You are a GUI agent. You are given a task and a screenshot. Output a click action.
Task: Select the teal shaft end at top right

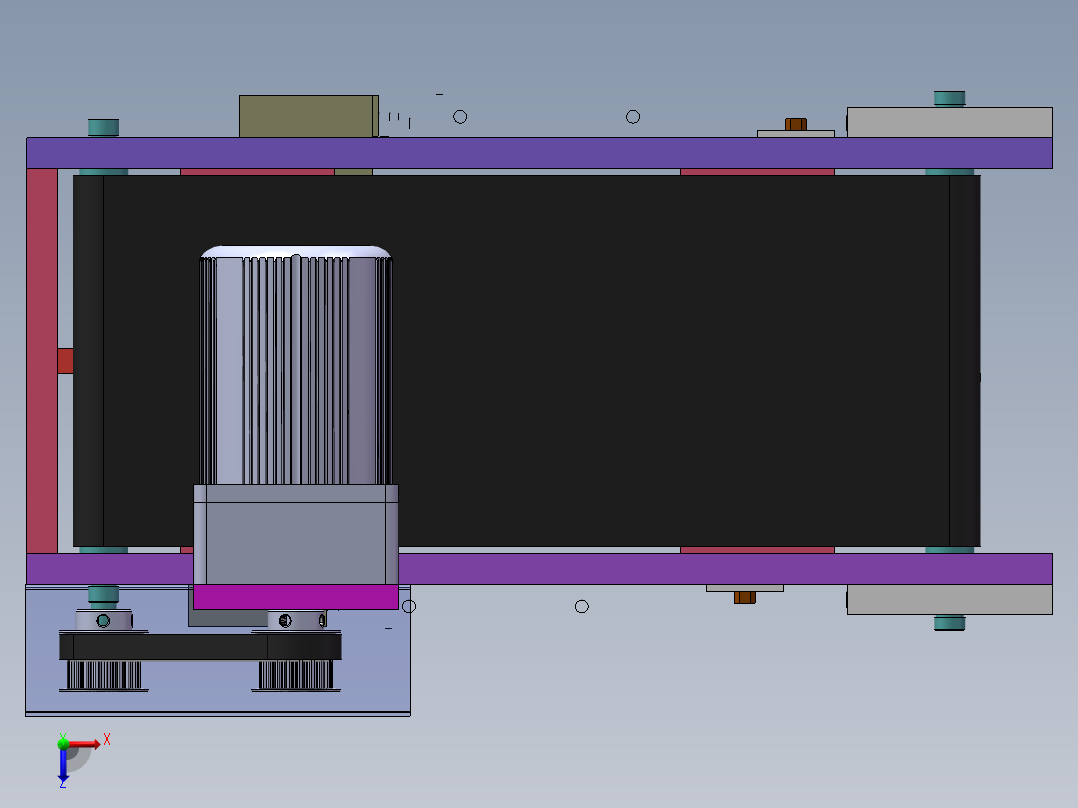pos(949,99)
